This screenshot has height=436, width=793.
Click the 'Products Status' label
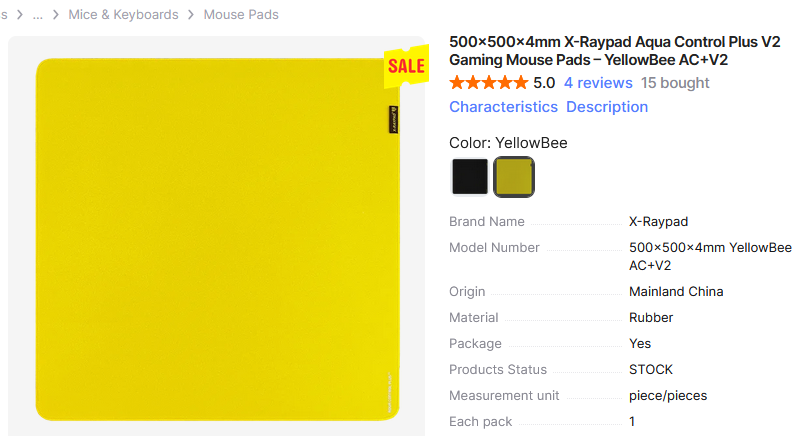pos(498,370)
